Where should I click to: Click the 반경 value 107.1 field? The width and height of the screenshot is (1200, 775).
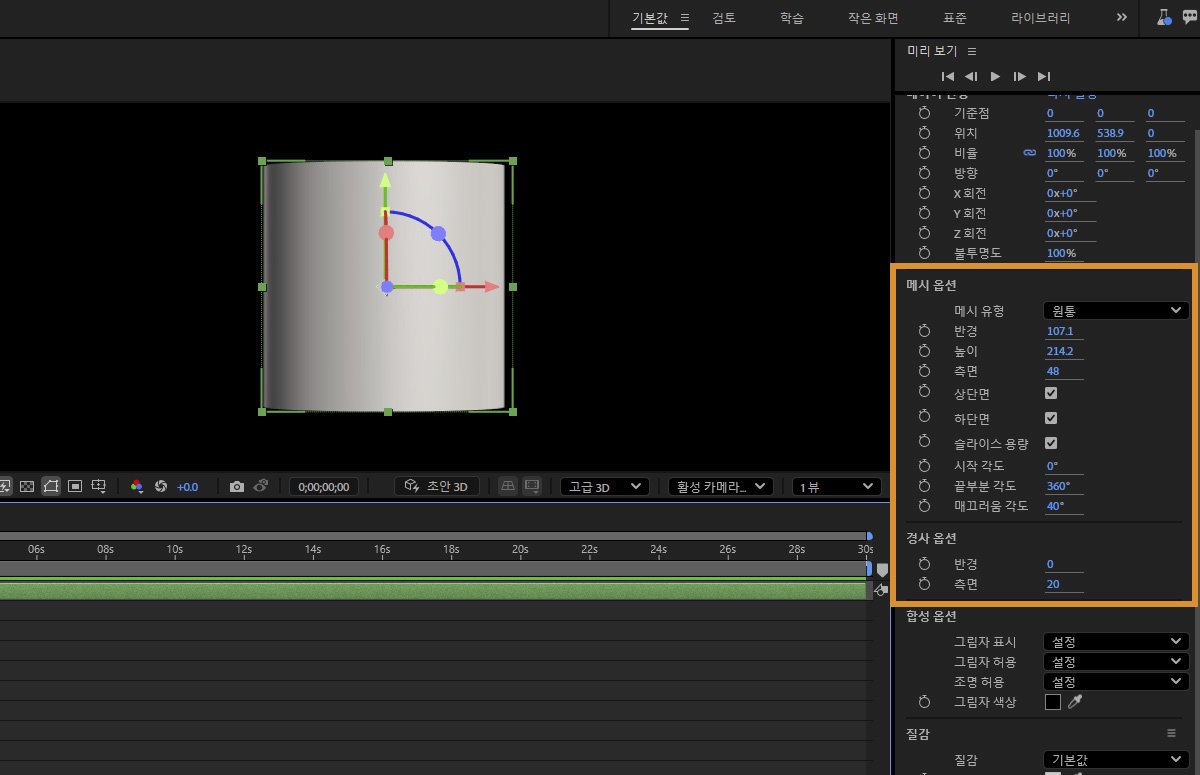pos(1065,331)
